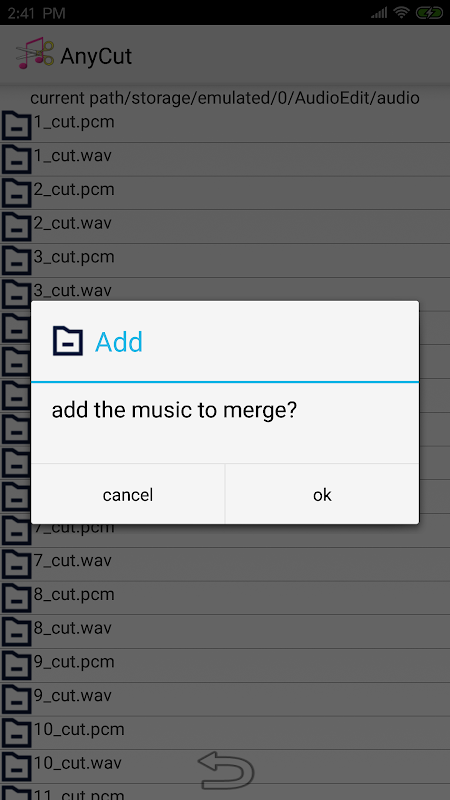
Task: Click the file icon beside 1_cut.pcm
Action: click(16, 125)
